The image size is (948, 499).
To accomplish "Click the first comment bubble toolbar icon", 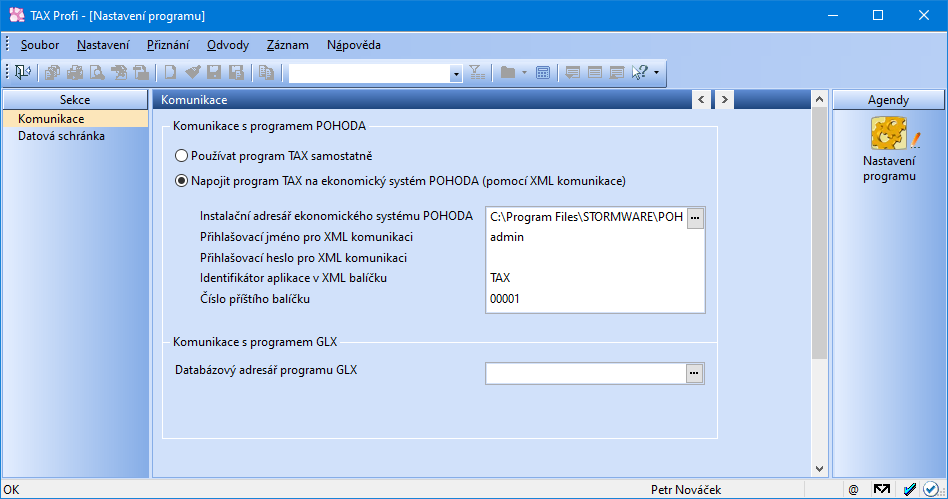I will pos(572,73).
